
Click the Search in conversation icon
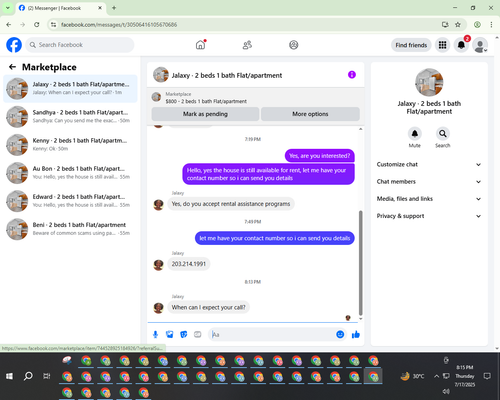pyautogui.click(x=443, y=134)
